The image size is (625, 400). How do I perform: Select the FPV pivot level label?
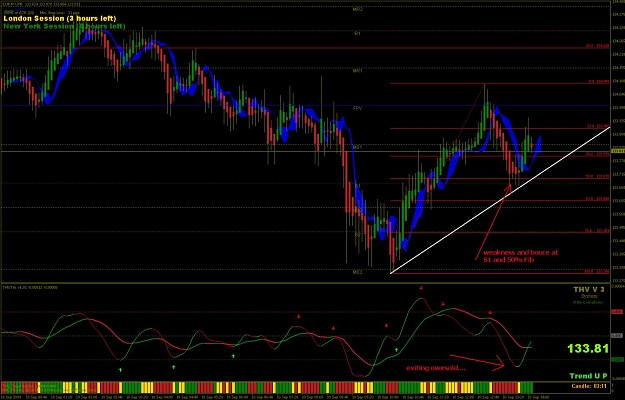tap(357, 108)
